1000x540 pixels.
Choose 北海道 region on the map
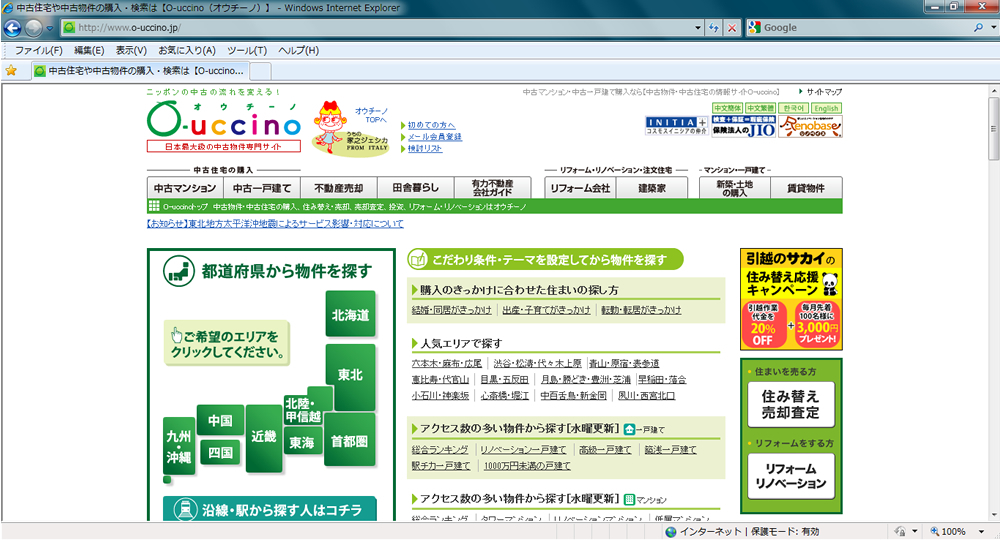(x=350, y=314)
